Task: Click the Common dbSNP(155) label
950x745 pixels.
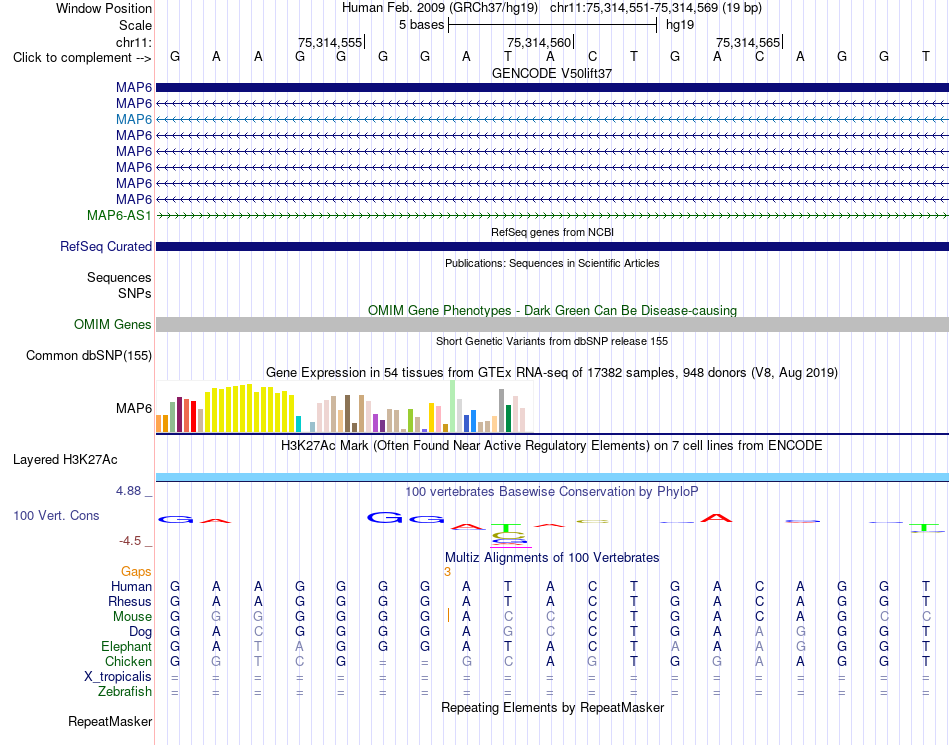Action: 89,356
